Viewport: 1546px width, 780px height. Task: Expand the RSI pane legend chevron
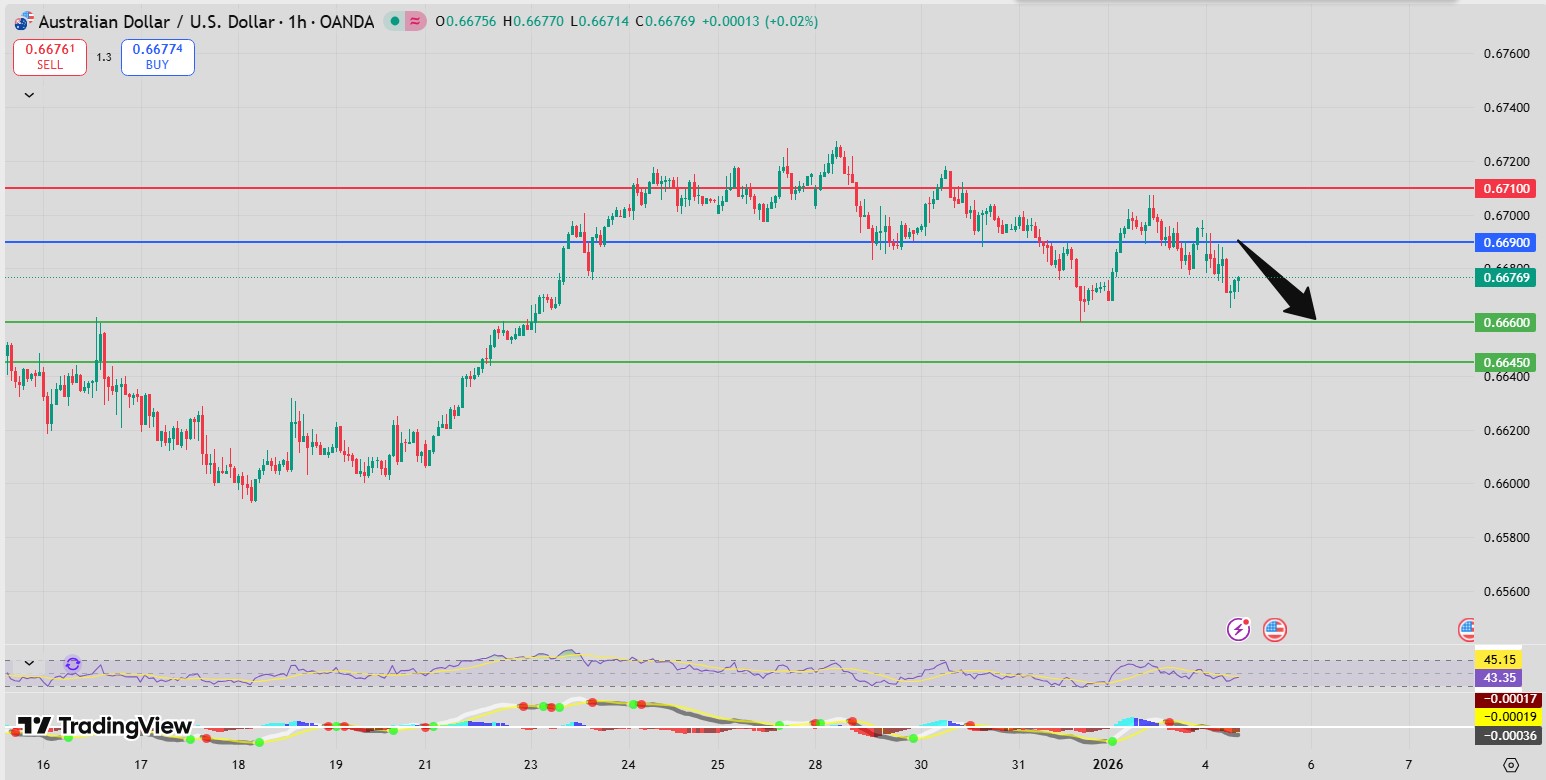point(29,663)
